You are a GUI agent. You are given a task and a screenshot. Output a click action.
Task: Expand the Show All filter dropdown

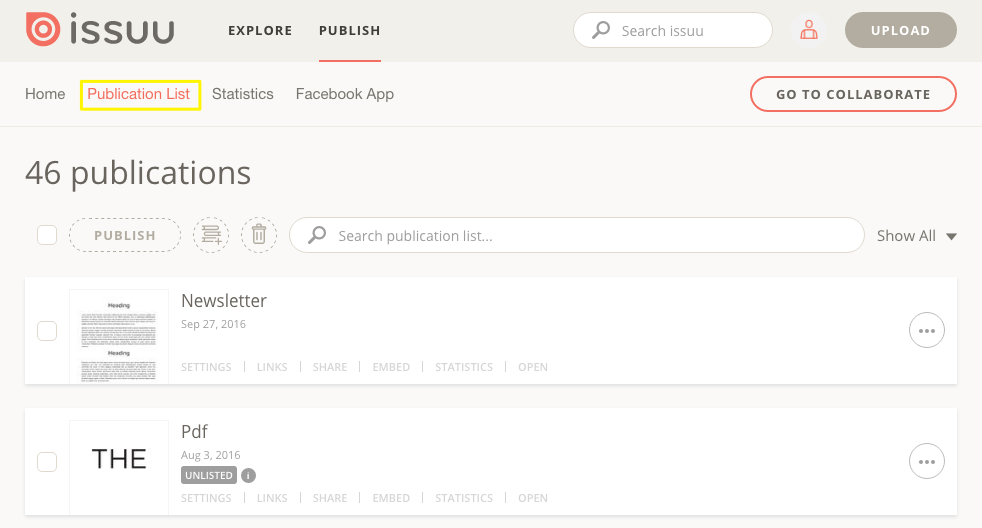click(916, 236)
